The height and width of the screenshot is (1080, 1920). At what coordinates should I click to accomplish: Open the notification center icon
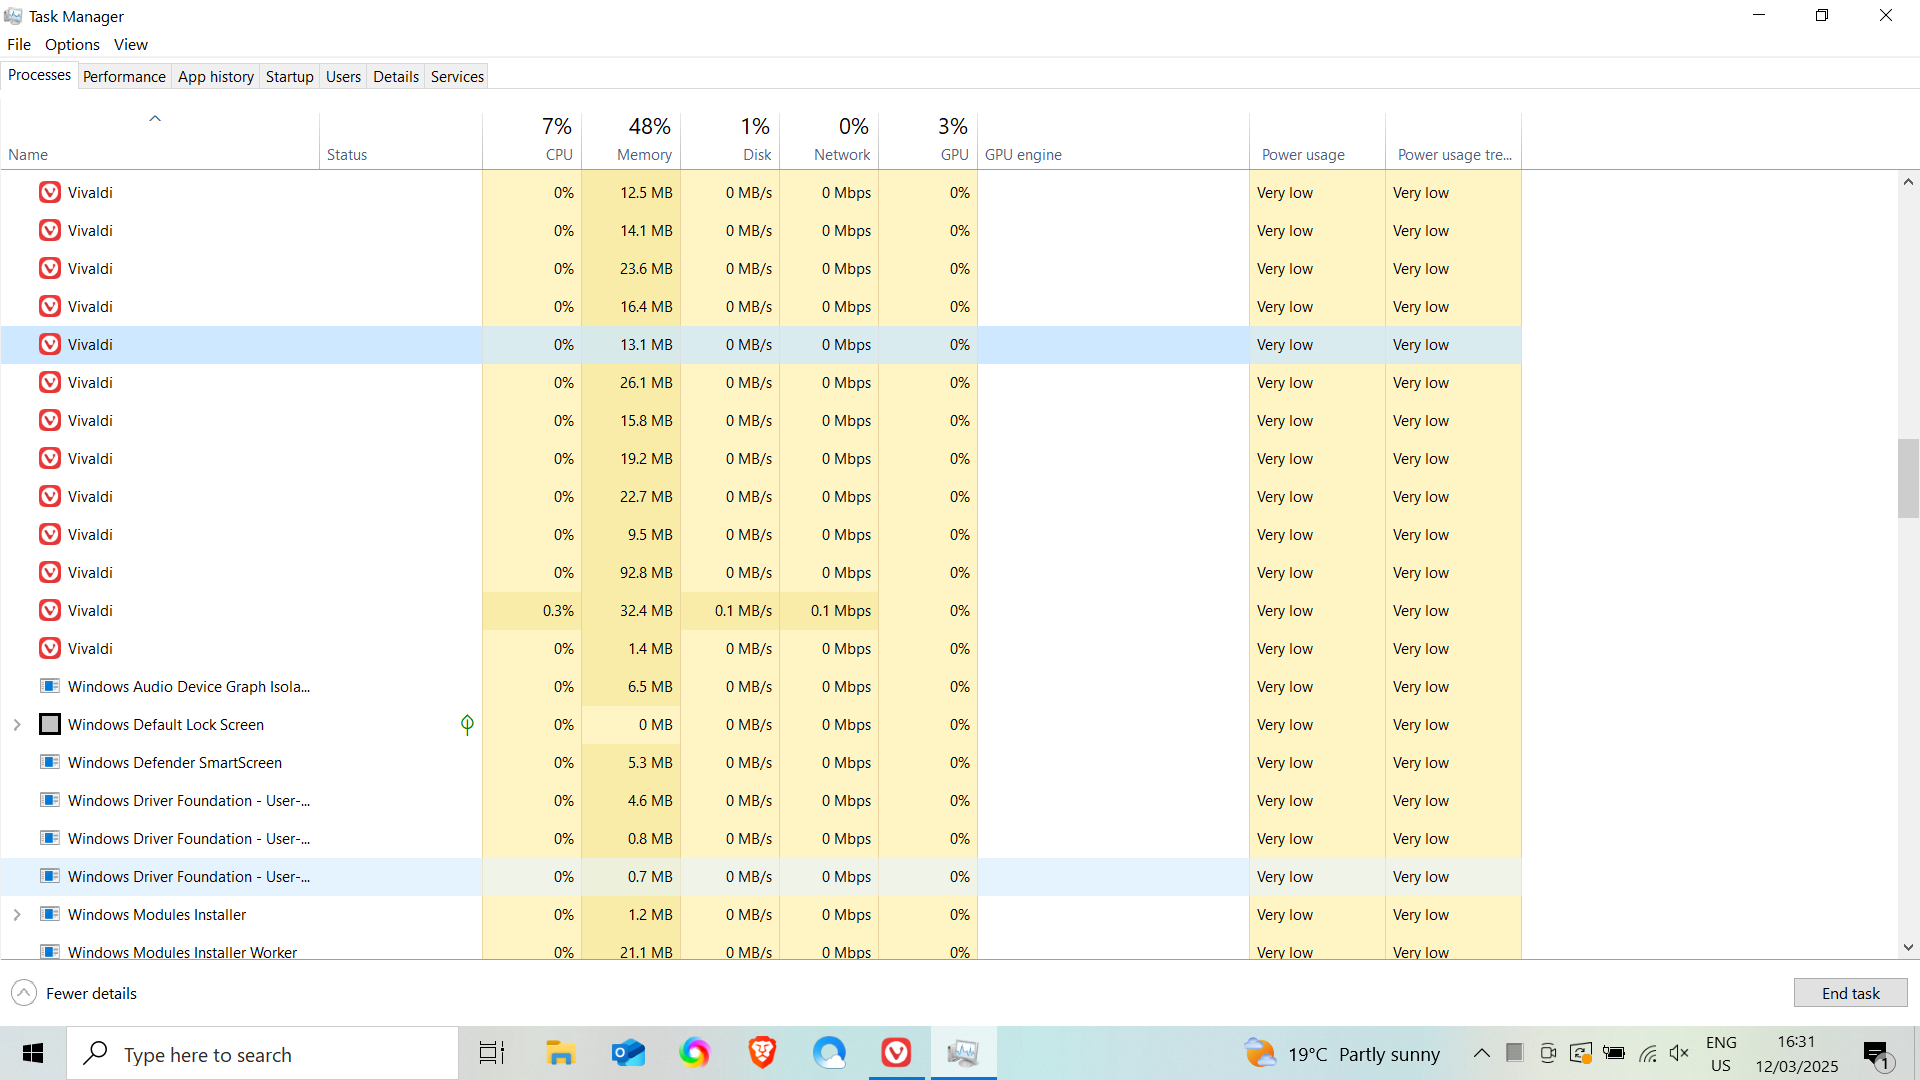(x=1876, y=1054)
